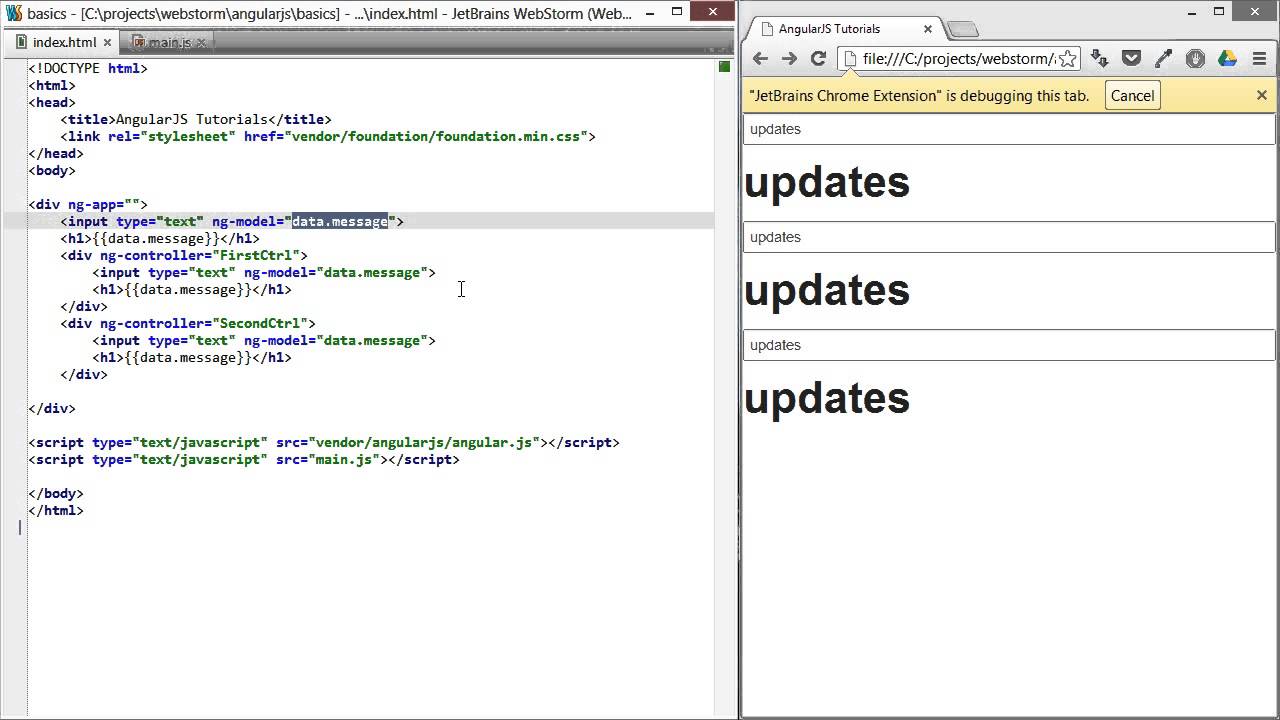Image resolution: width=1280 pixels, height=720 pixels.
Task: Focus the third 'updates' text input
Action: click(x=1009, y=345)
